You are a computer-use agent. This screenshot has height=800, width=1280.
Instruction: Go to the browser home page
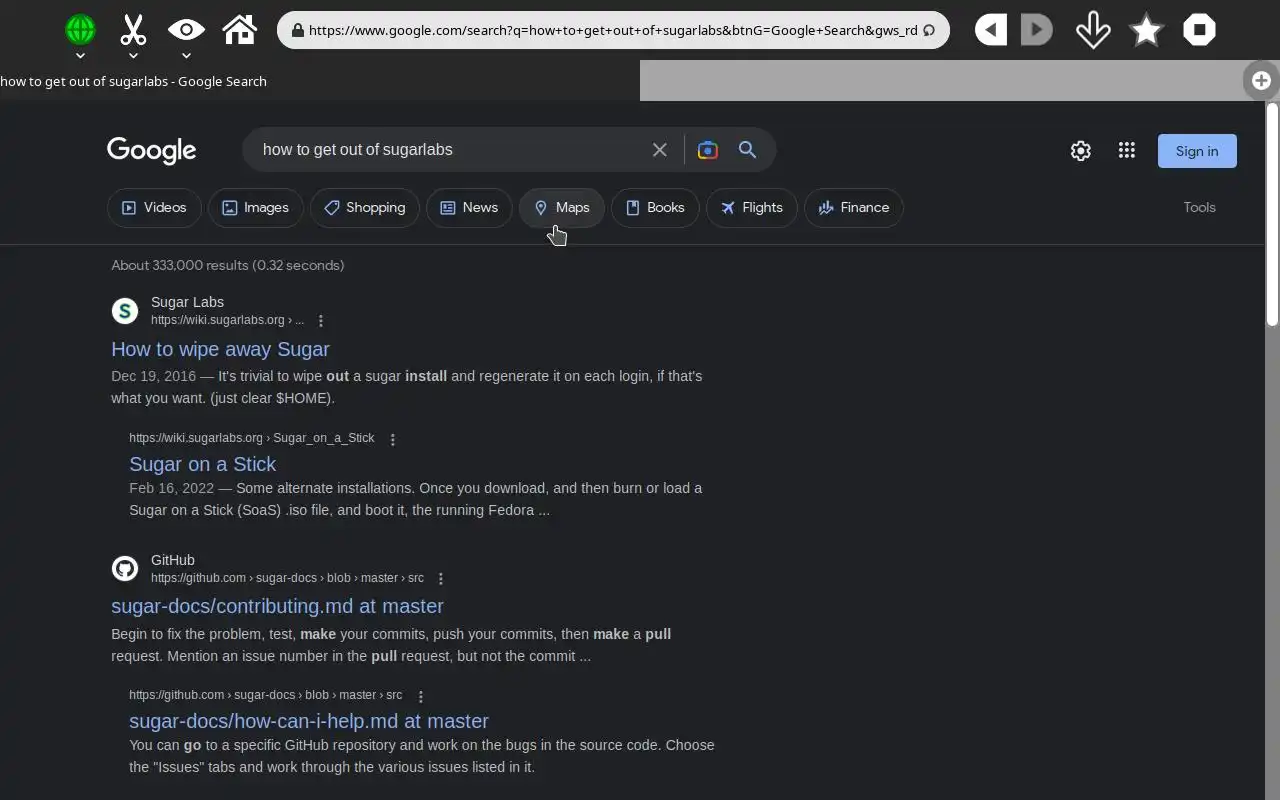tap(240, 29)
